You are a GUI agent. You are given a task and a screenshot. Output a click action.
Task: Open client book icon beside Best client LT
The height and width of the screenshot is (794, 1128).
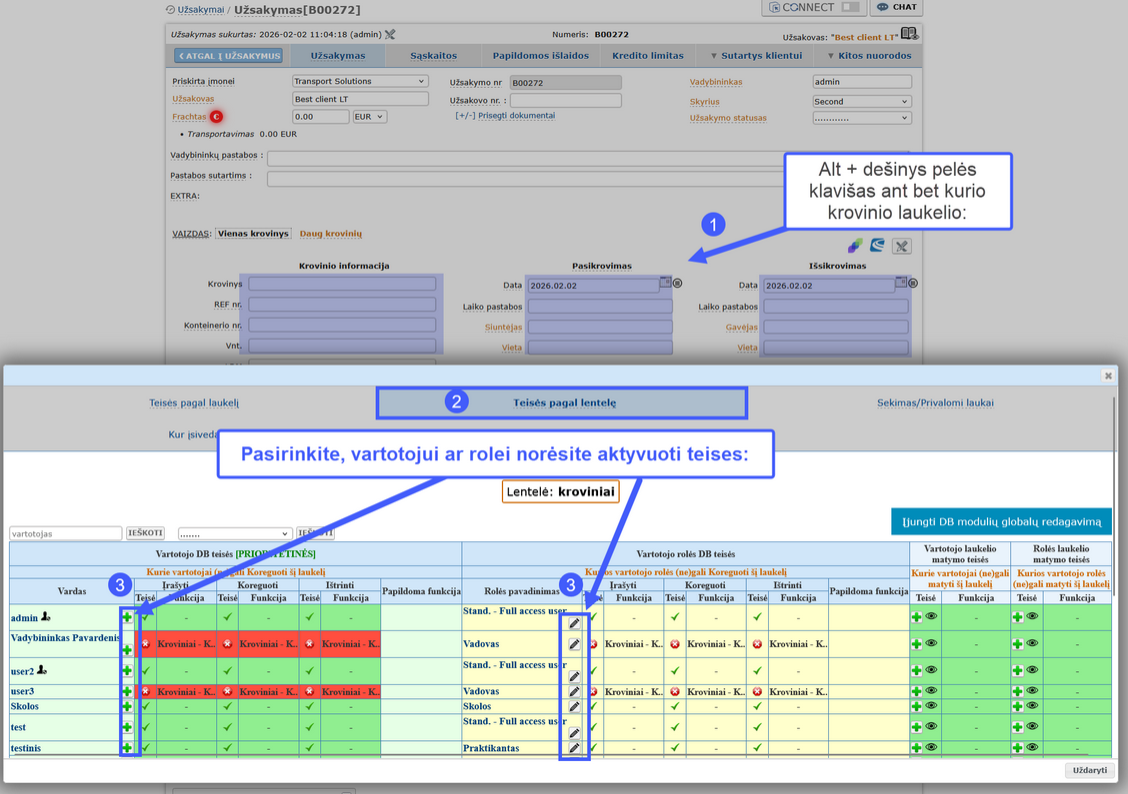909,34
